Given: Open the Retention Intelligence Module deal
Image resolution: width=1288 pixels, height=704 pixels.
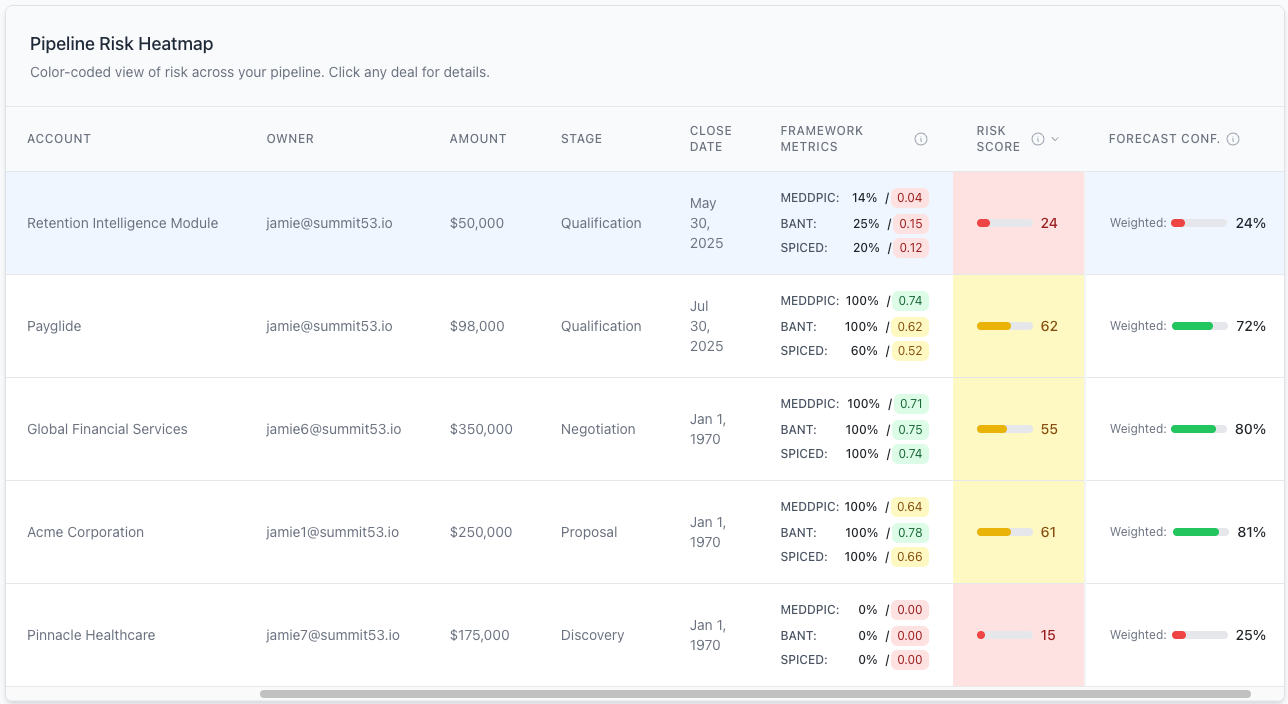Looking at the screenshot, I should point(123,223).
